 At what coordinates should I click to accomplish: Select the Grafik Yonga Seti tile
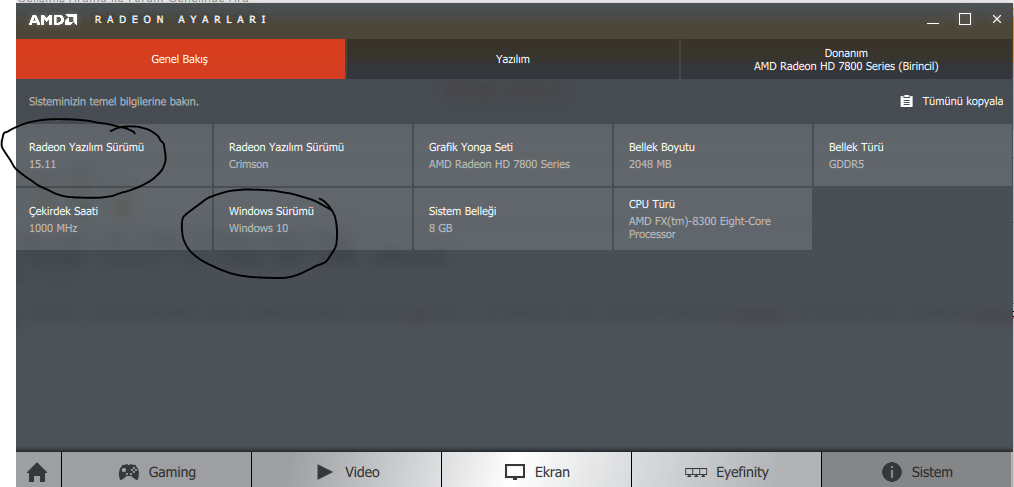click(x=513, y=155)
